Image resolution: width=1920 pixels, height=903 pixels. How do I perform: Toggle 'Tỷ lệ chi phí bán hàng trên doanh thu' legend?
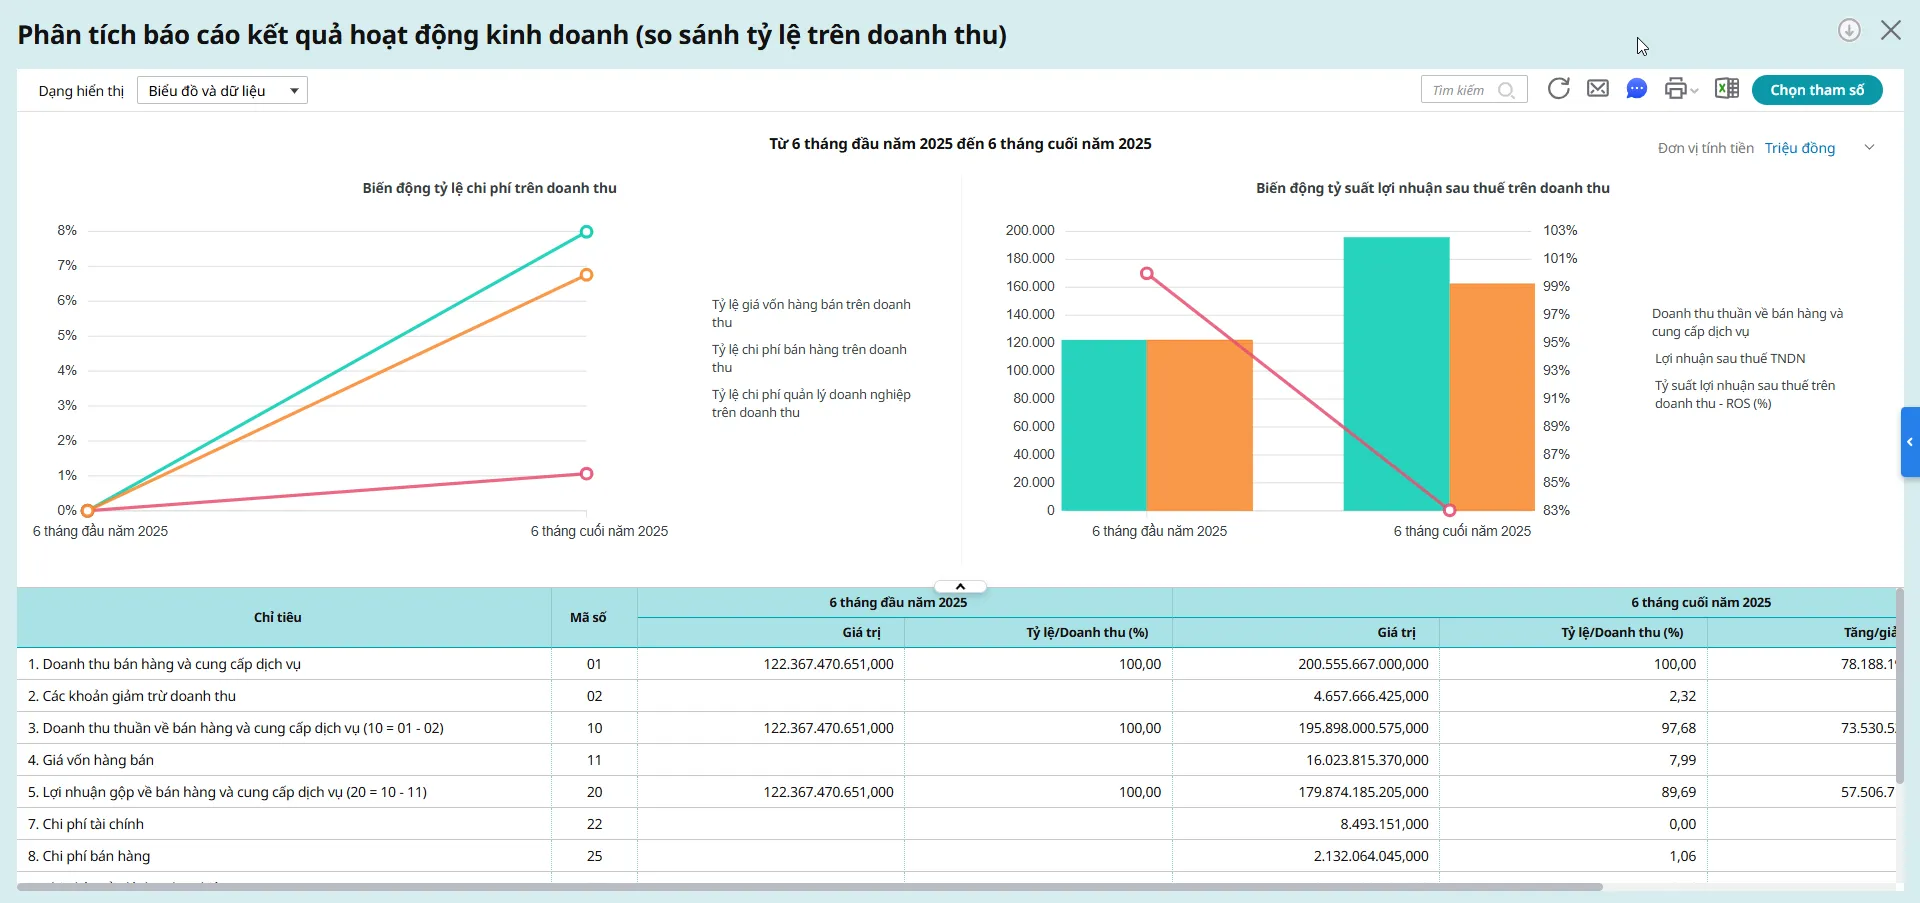[810, 358]
